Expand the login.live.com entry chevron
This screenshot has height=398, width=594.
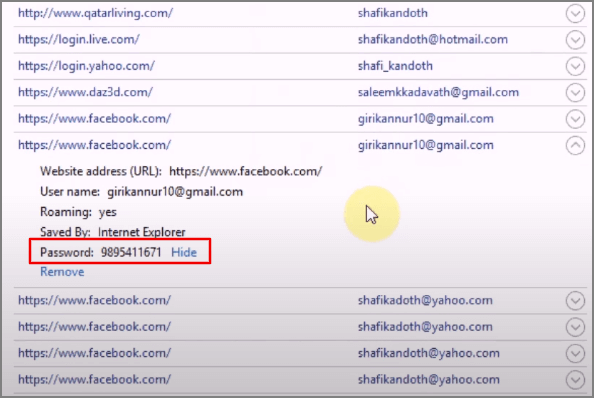pyautogui.click(x=575, y=40)
